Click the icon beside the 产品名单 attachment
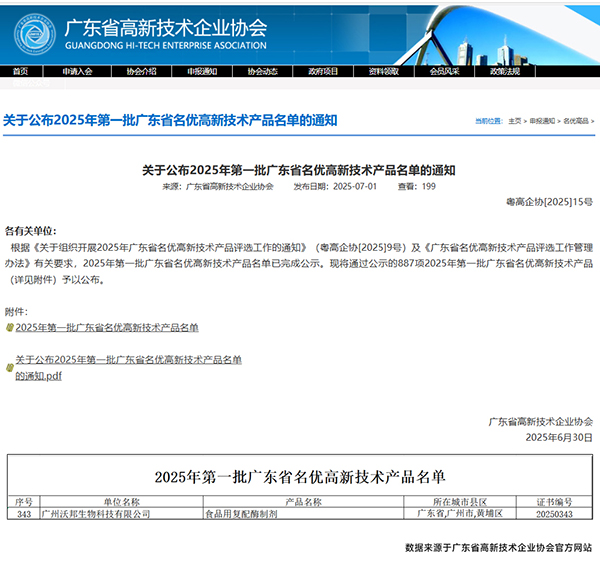Image resolution: width=600 pixels, height=571 pixels. pyautogui.click(x=10, y=328)
